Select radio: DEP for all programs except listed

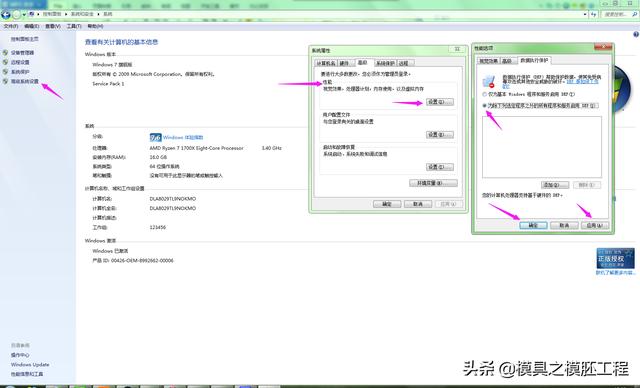click(484, 106)
